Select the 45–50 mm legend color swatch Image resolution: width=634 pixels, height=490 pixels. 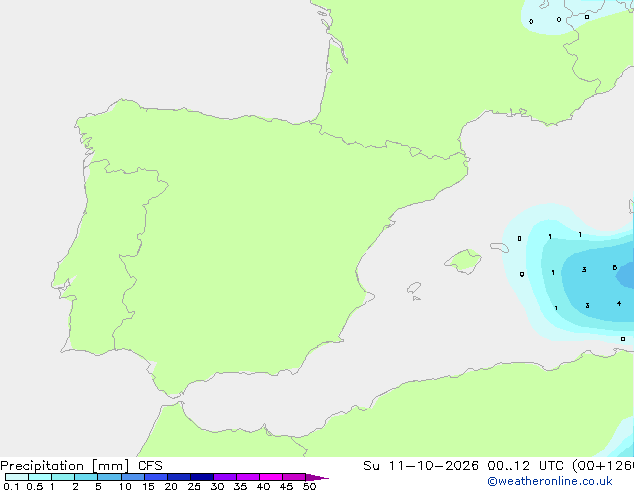(x=294, y=477)
